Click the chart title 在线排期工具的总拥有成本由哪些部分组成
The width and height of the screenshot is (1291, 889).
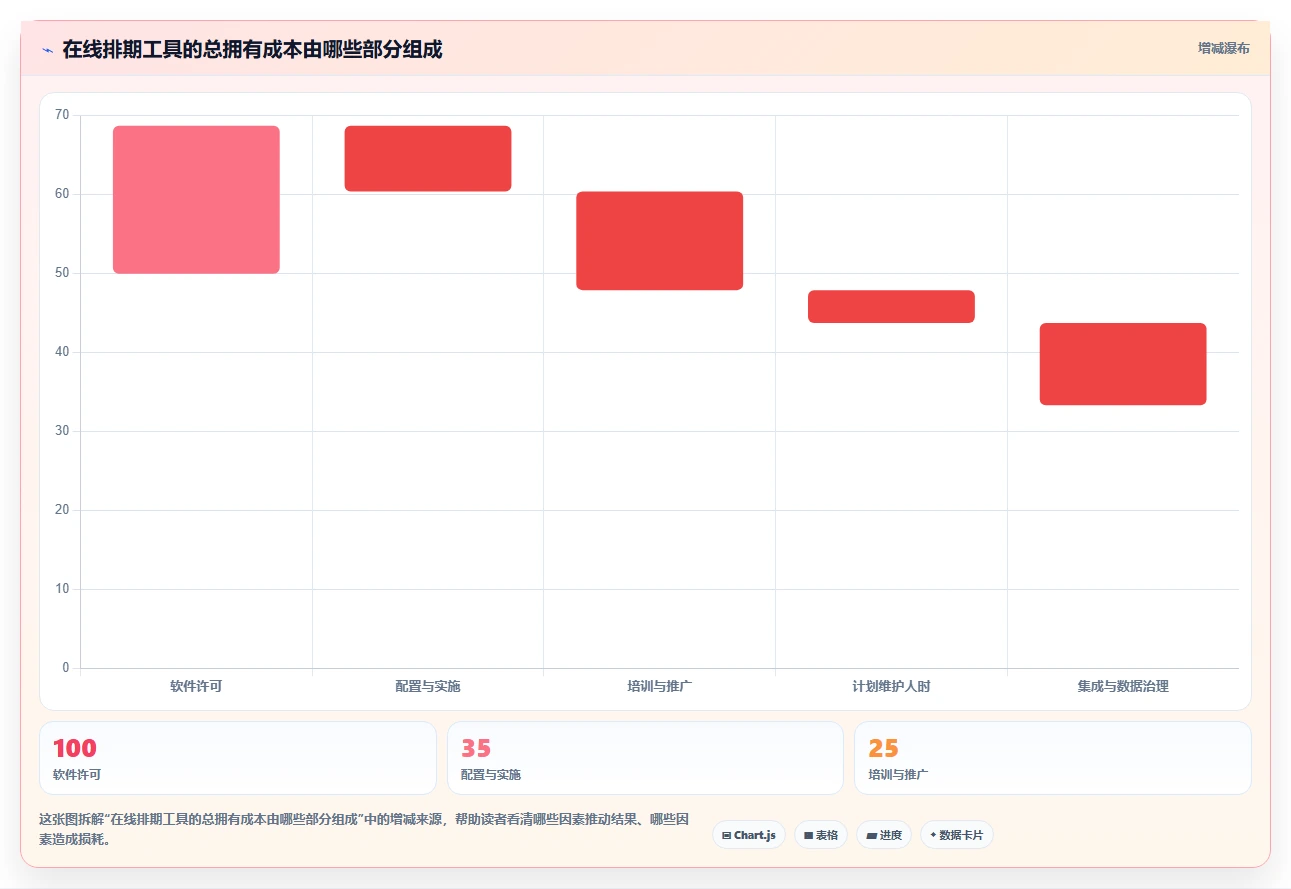[252, 49]
